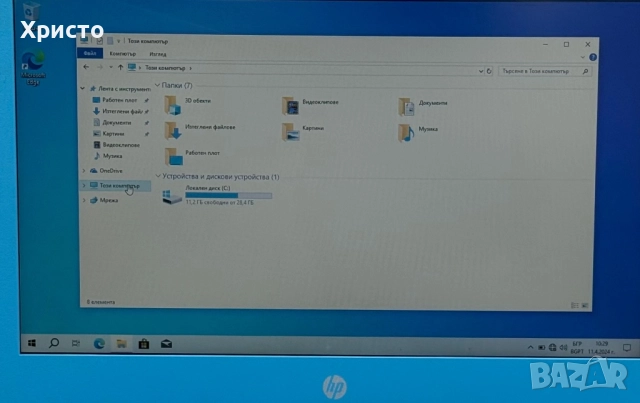Select the Изтеглени файлове folder icon
640x403 pixels.
[x=173, y=131]
